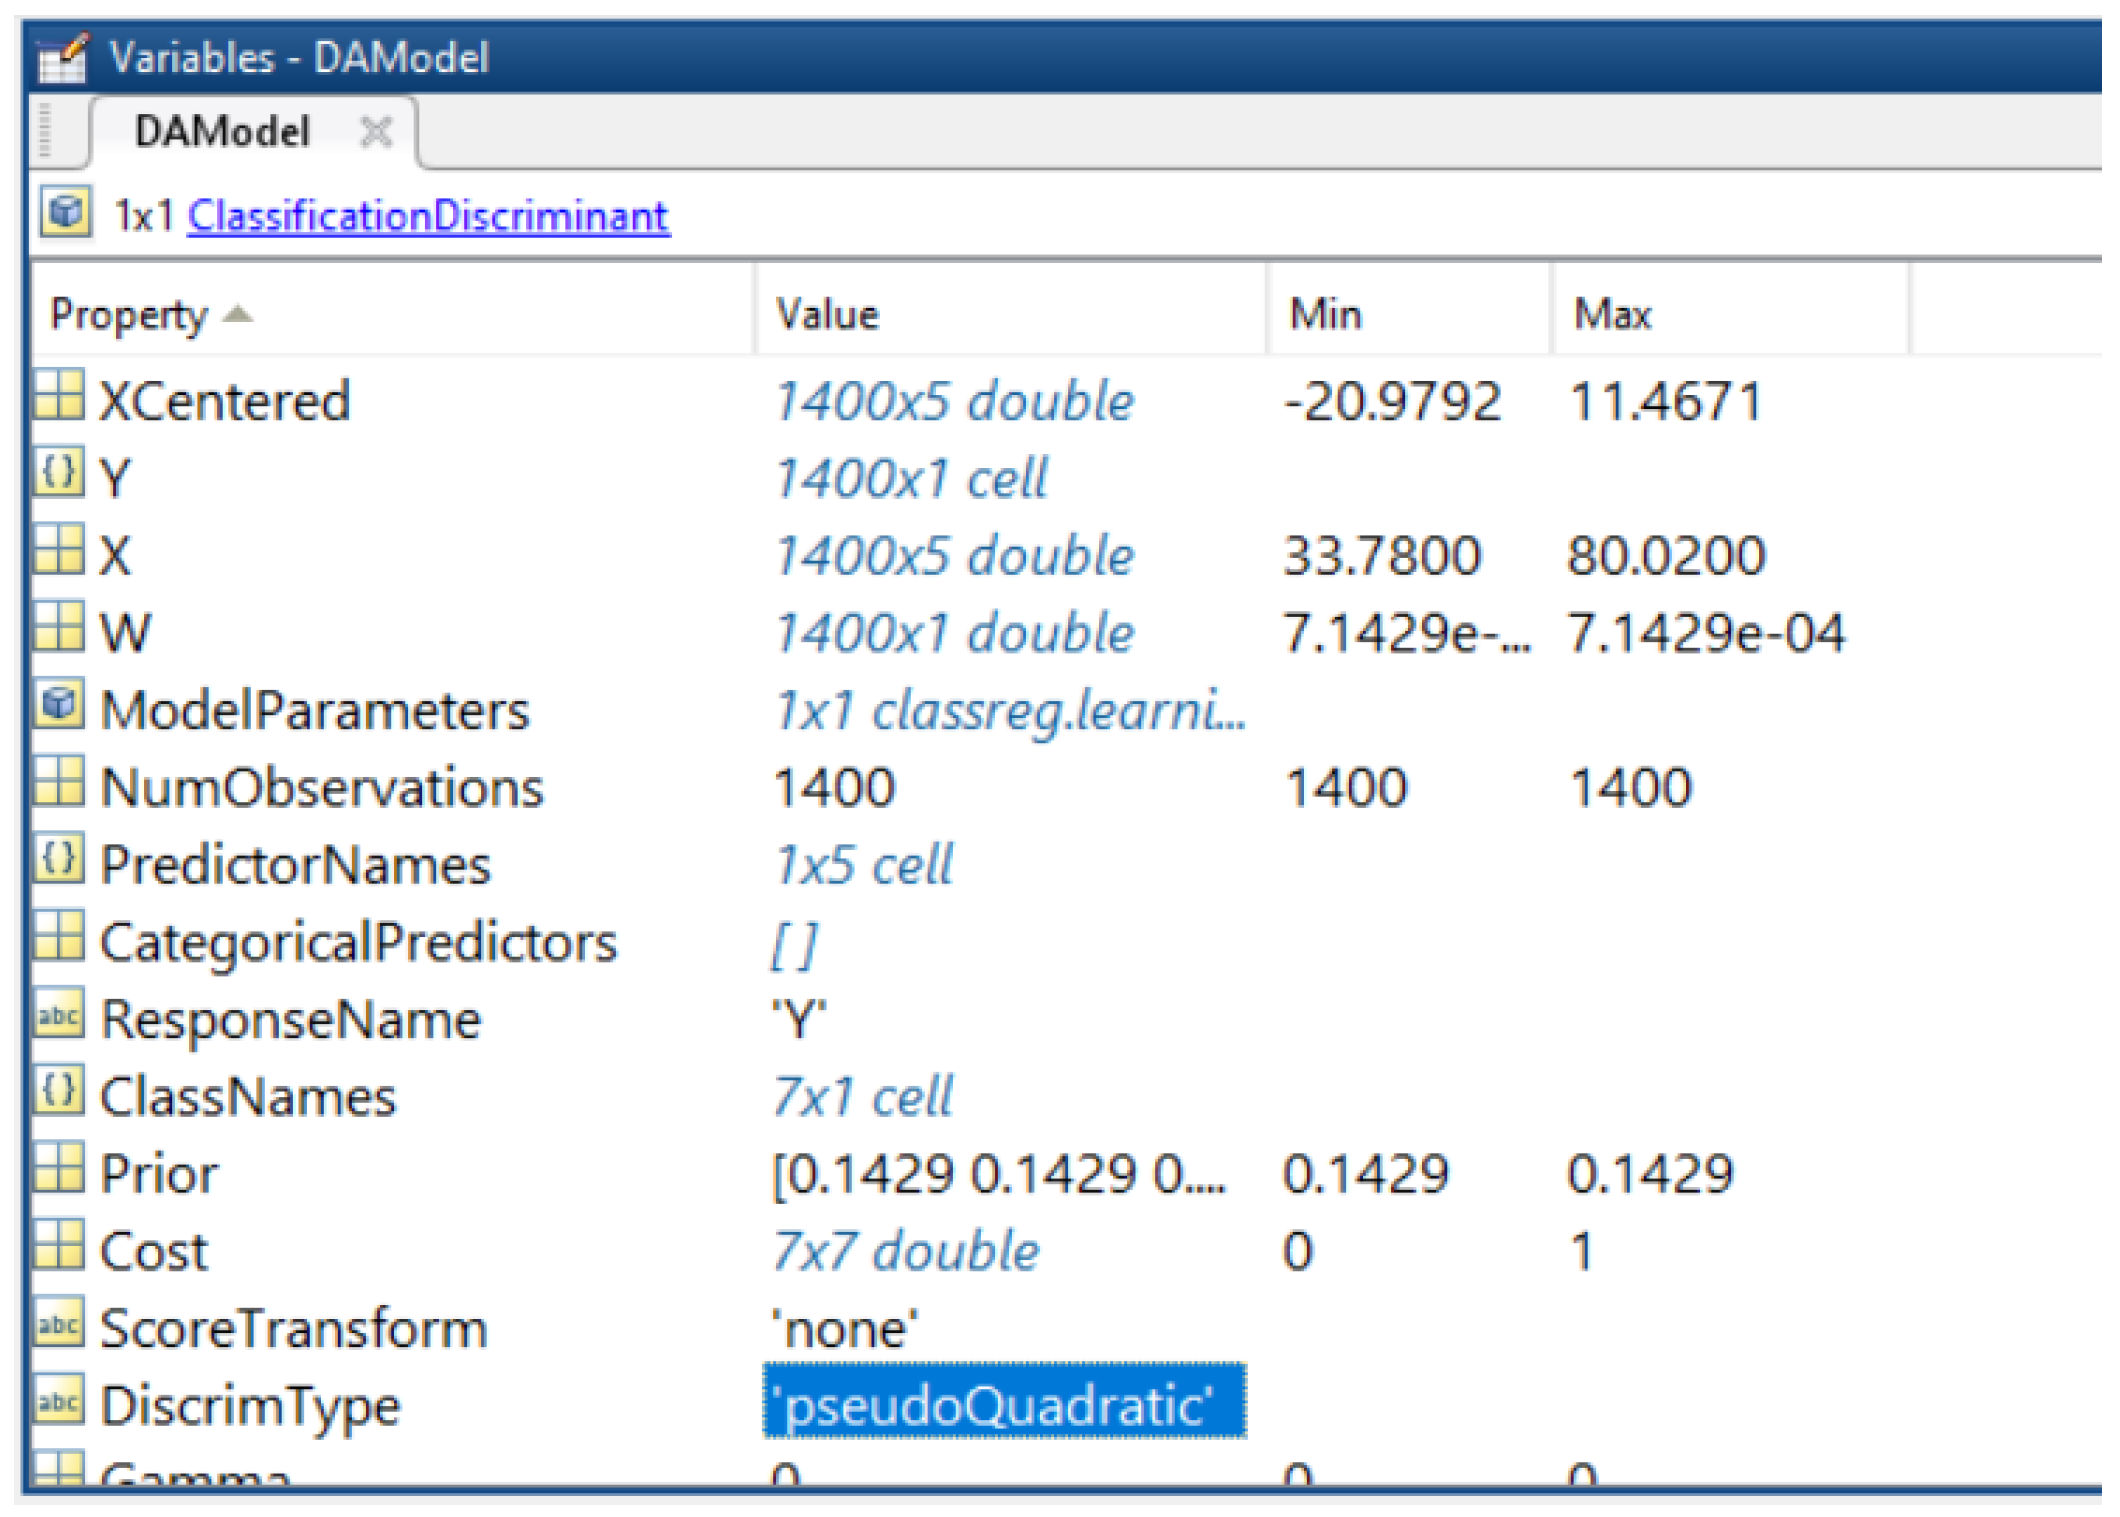Image resolution: width=2120 pixels, height=1517 pixels.
Task: Select the Prior property name
Action: (x=159, y=1172)
